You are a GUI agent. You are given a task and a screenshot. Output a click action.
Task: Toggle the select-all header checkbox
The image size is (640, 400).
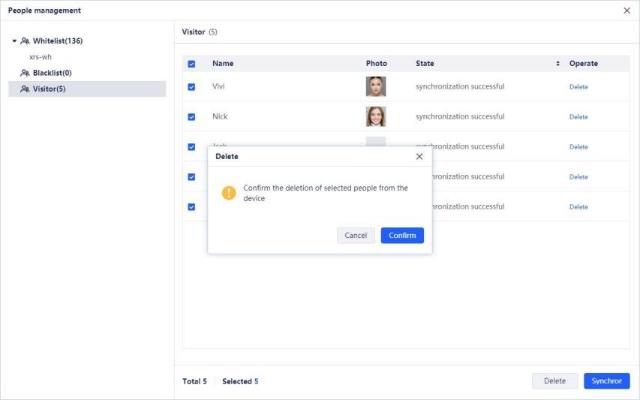click(x=192, y=63)
